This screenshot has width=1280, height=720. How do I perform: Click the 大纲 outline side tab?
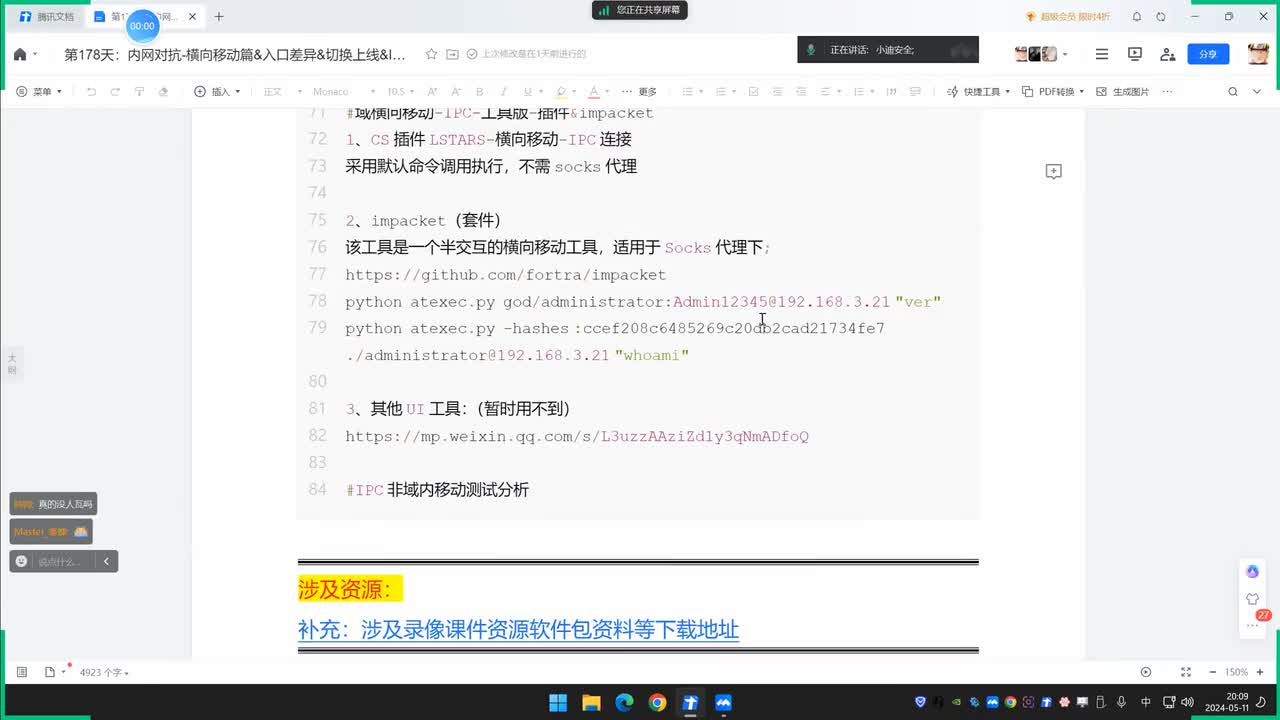pos(12,363)
